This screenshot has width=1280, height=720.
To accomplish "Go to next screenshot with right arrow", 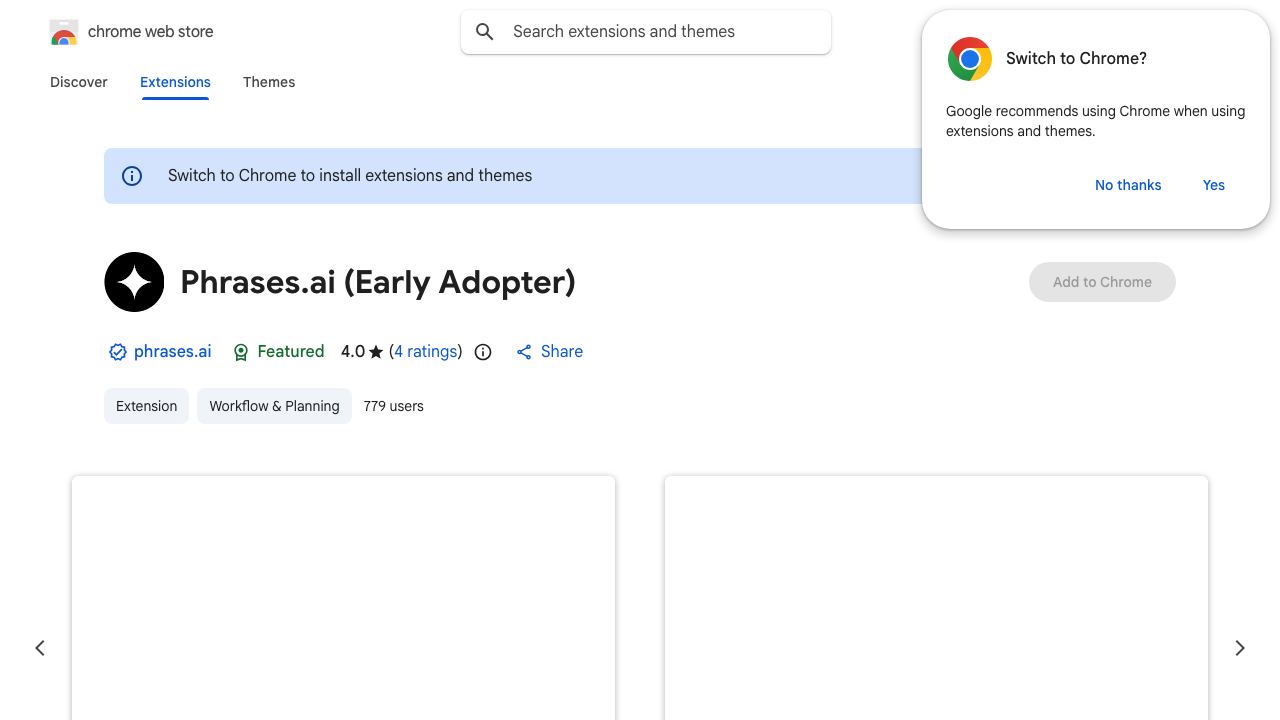I will (1240, 648).
